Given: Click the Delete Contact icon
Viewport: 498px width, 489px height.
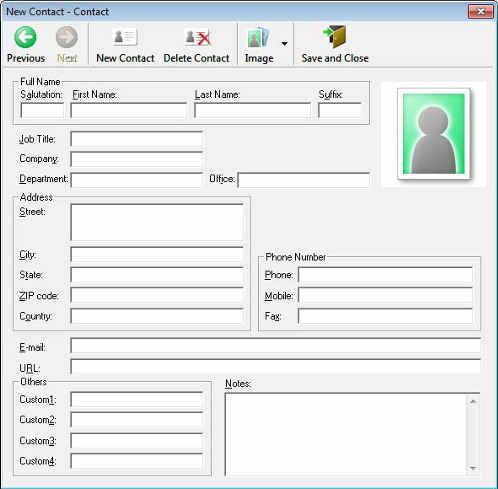Looking at the screenshot, I should pyautogui.click(x=197, y=37).
